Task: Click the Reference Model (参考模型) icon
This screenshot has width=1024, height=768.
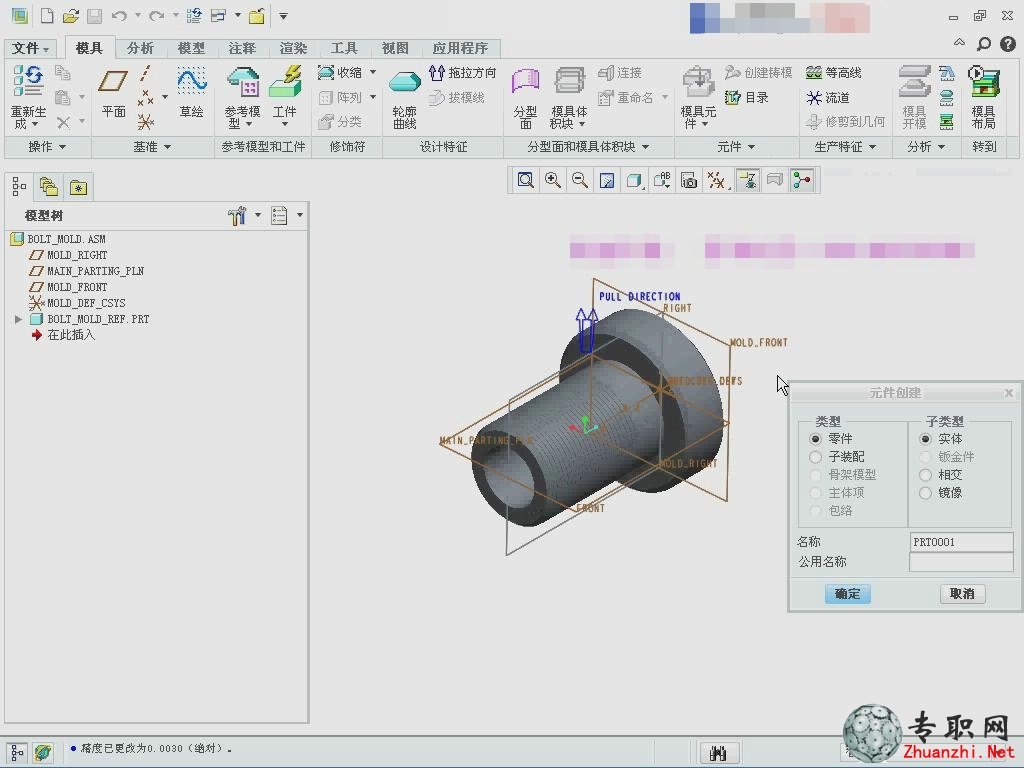Action: click(242, 82)
